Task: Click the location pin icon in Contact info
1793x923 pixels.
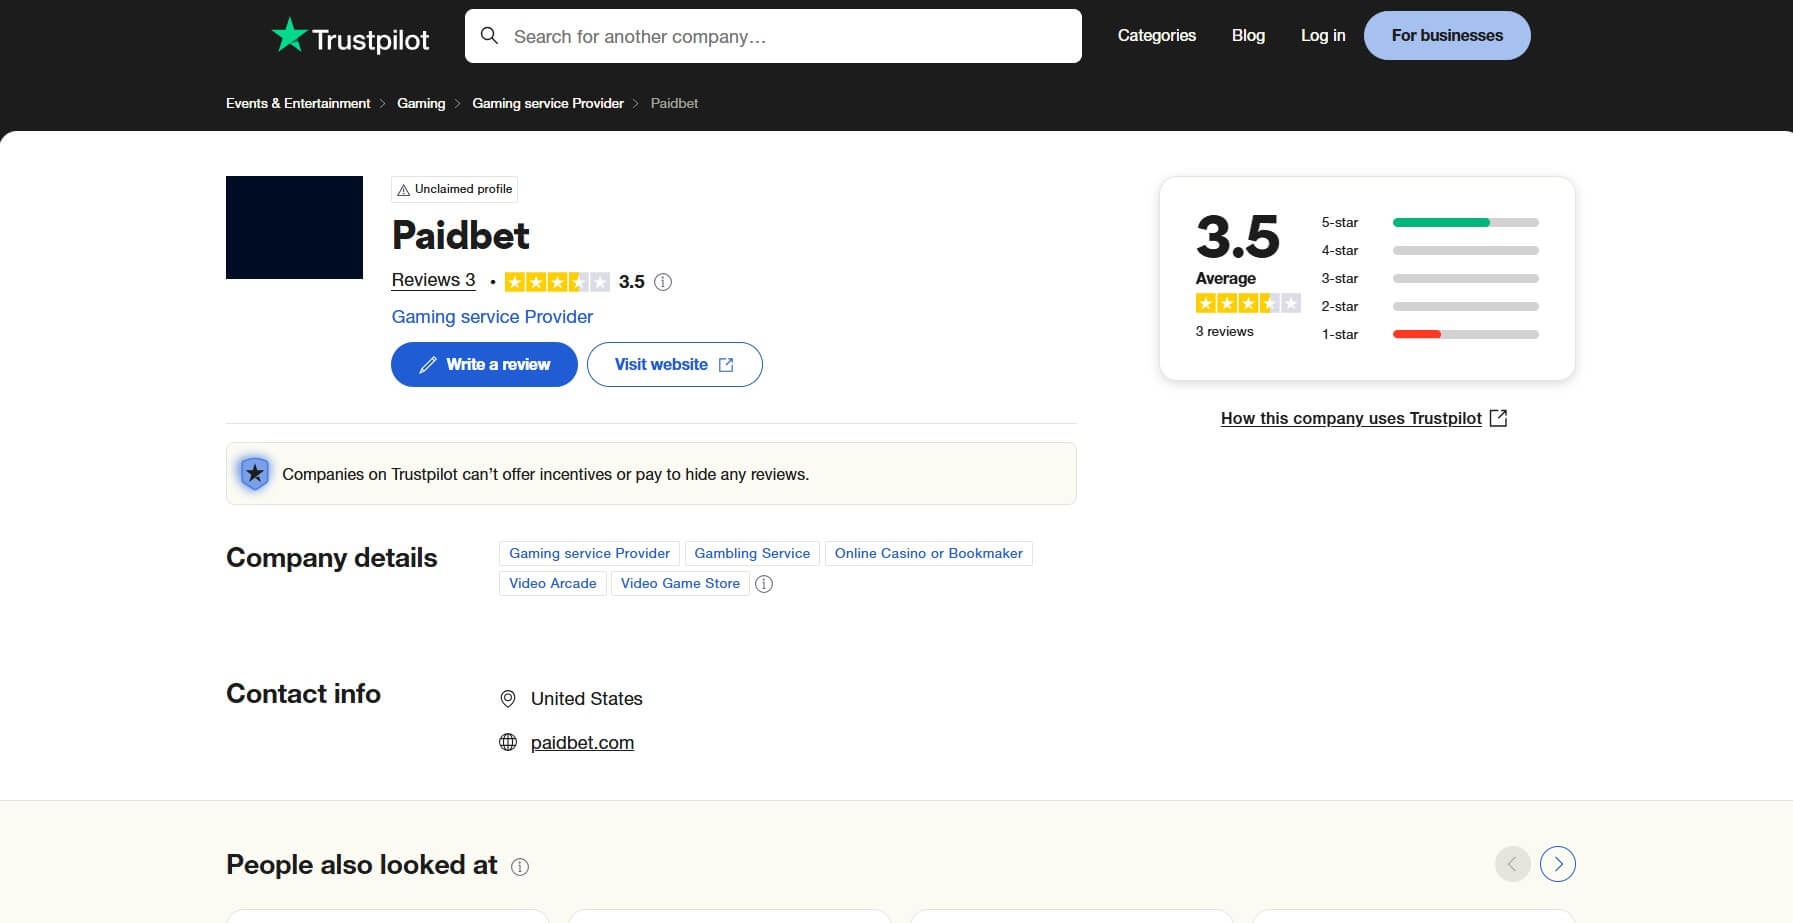Action: click(508, 699)
